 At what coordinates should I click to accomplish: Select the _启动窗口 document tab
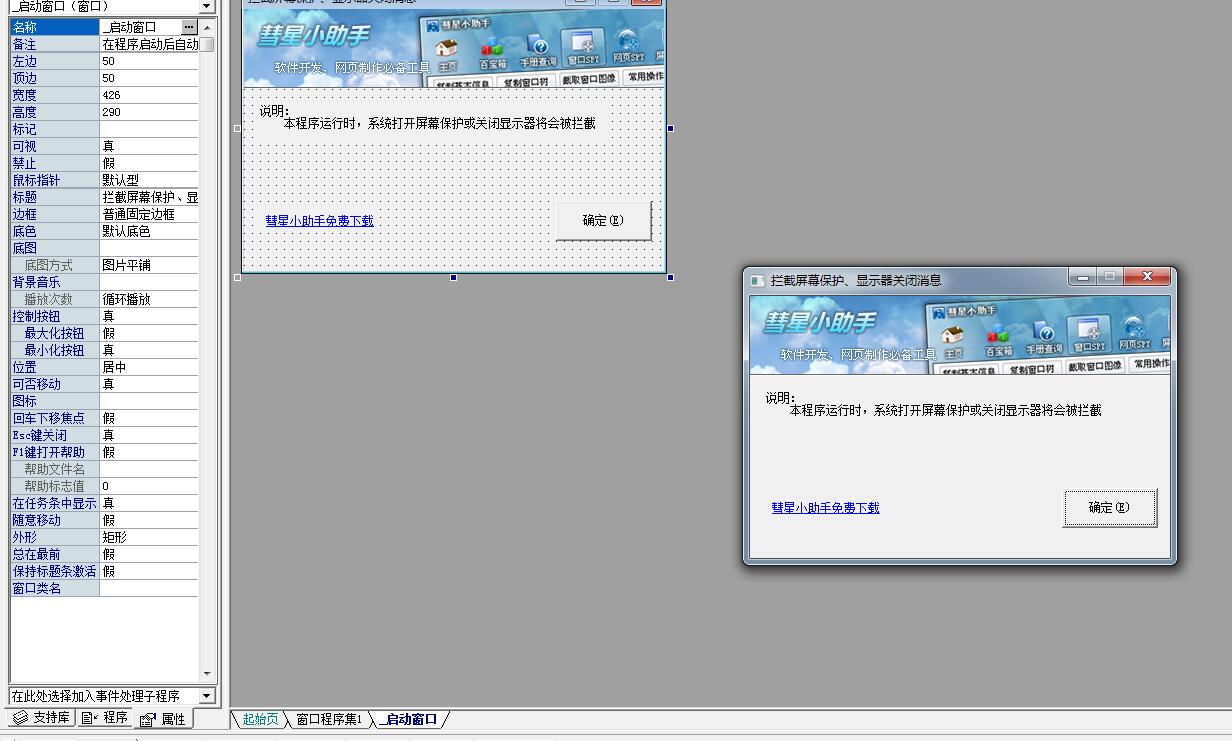pyautogui.click(x=411, y=719)
